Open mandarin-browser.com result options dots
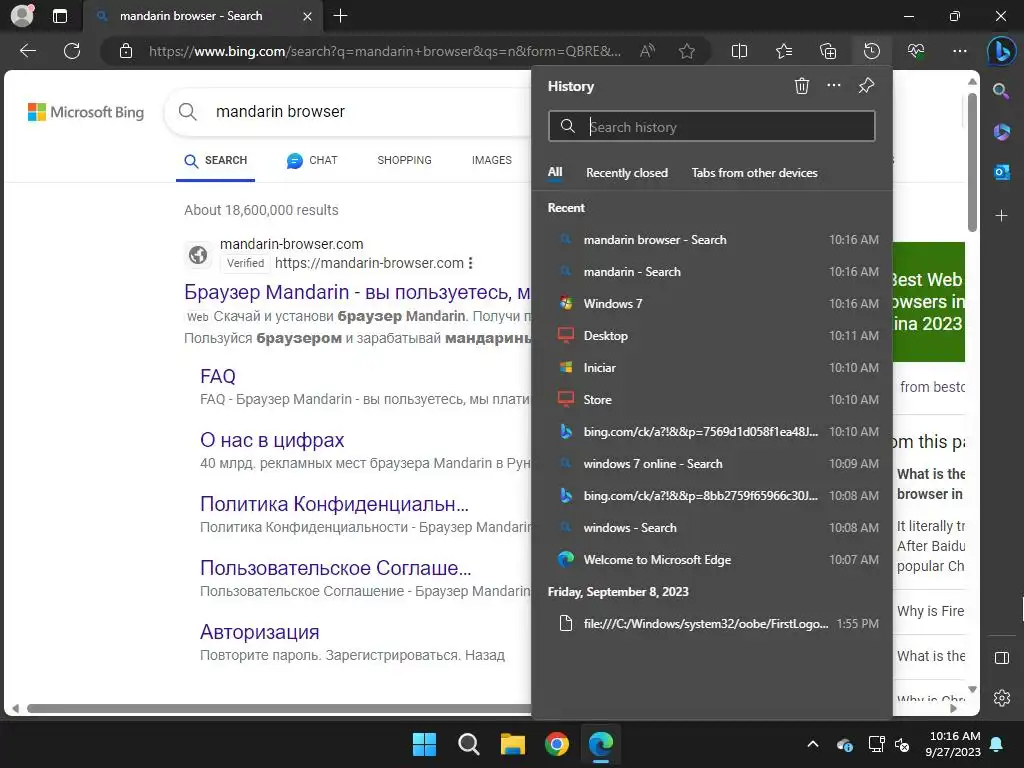Image resolution: width=1024 pixels, height=768 pixels. (470, 263)
